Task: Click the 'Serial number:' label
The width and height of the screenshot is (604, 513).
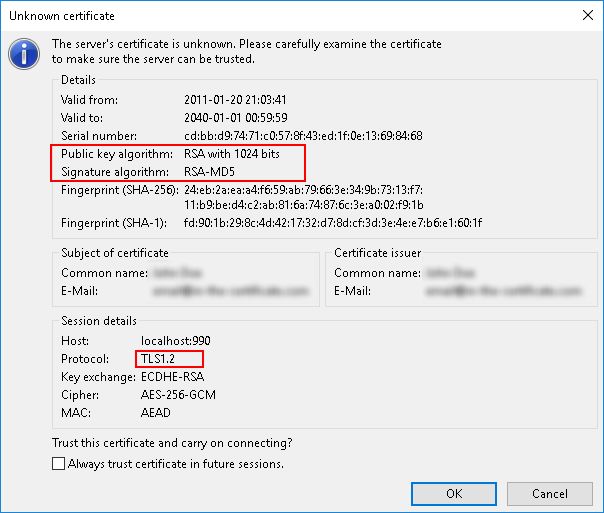Action: pyautogui.click(x=99, y=136)
